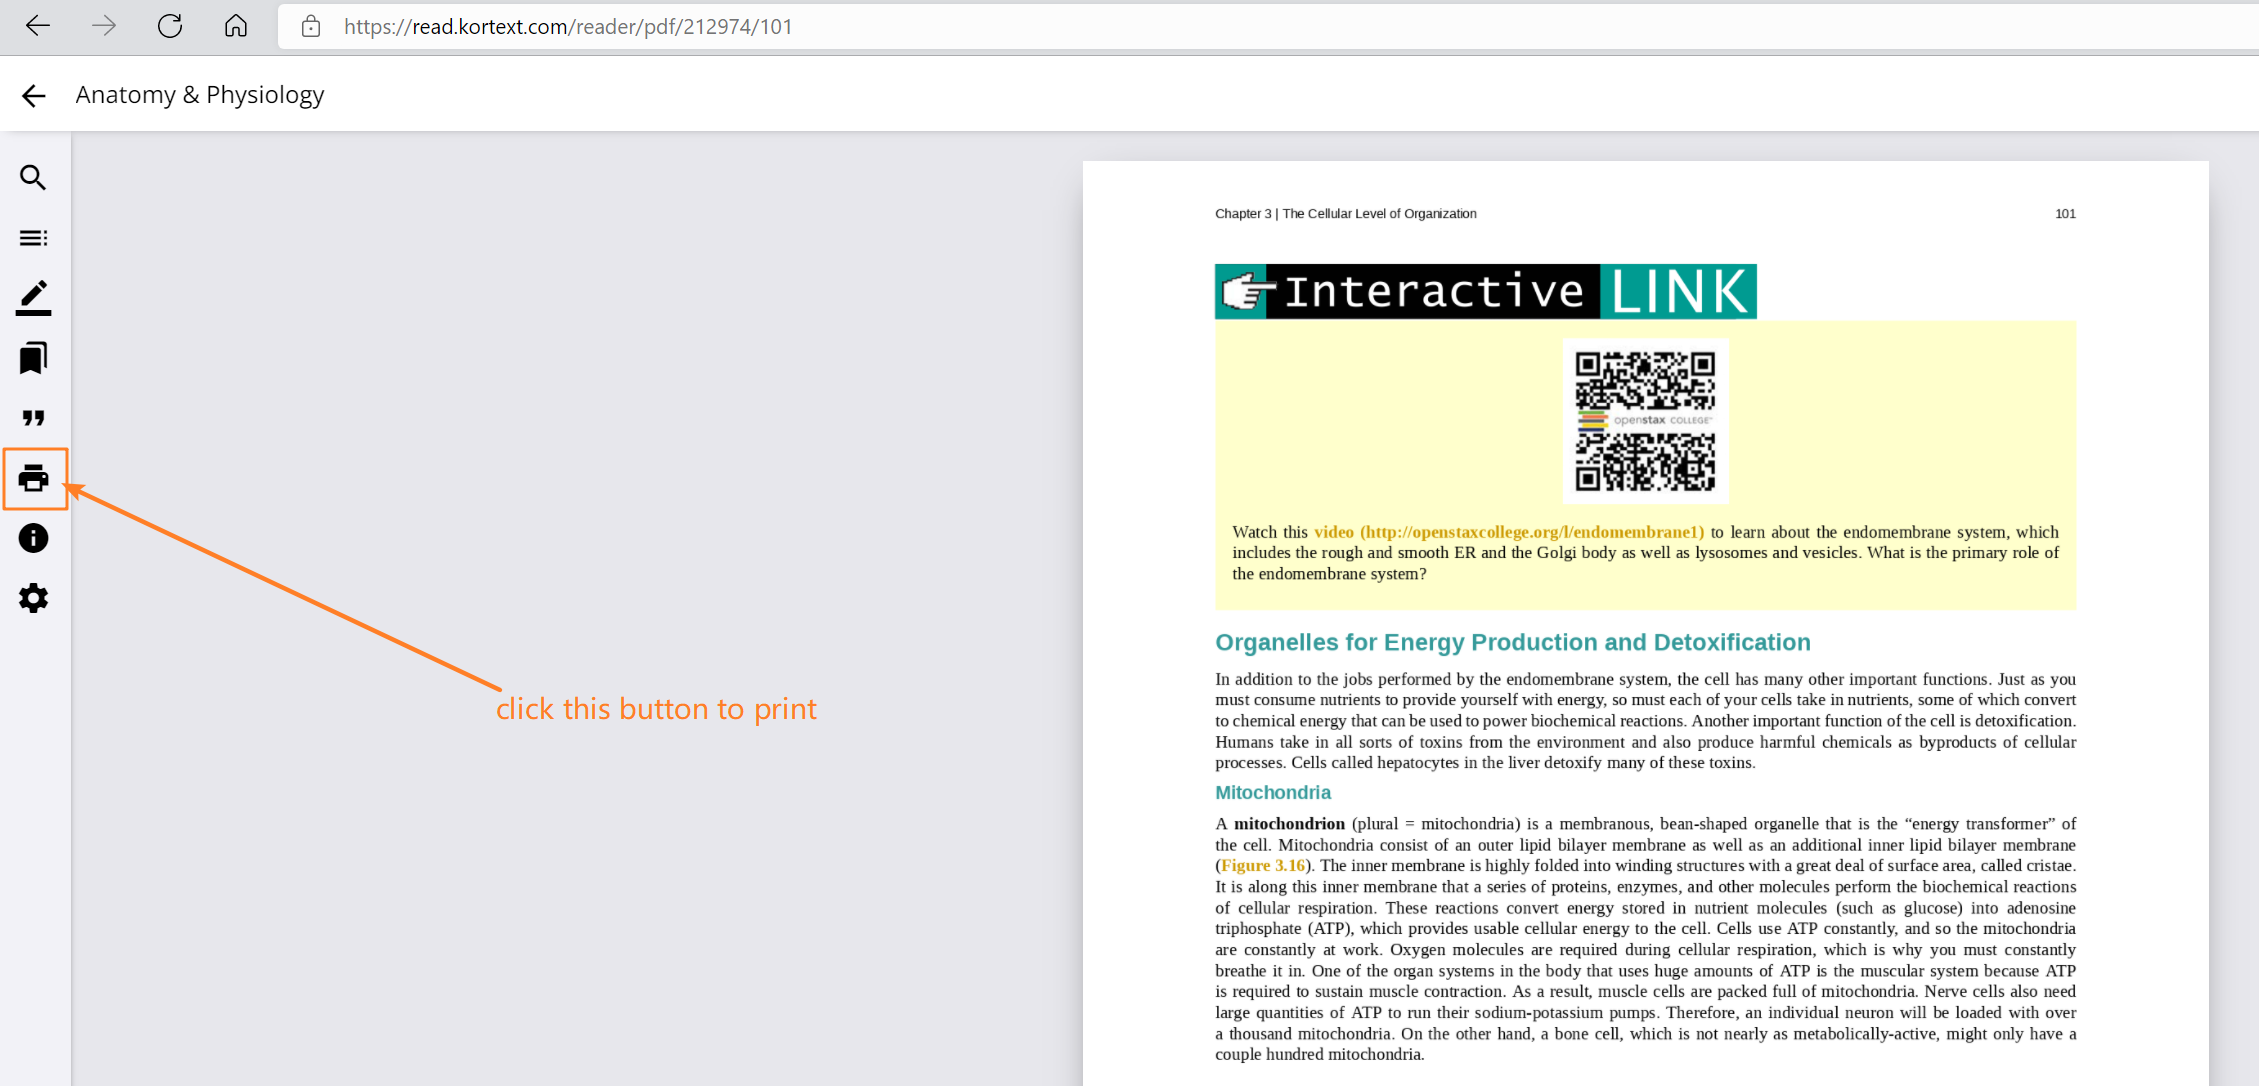Click the Mitochondria subheading

pyautogui.click(x=1273, y=792)
